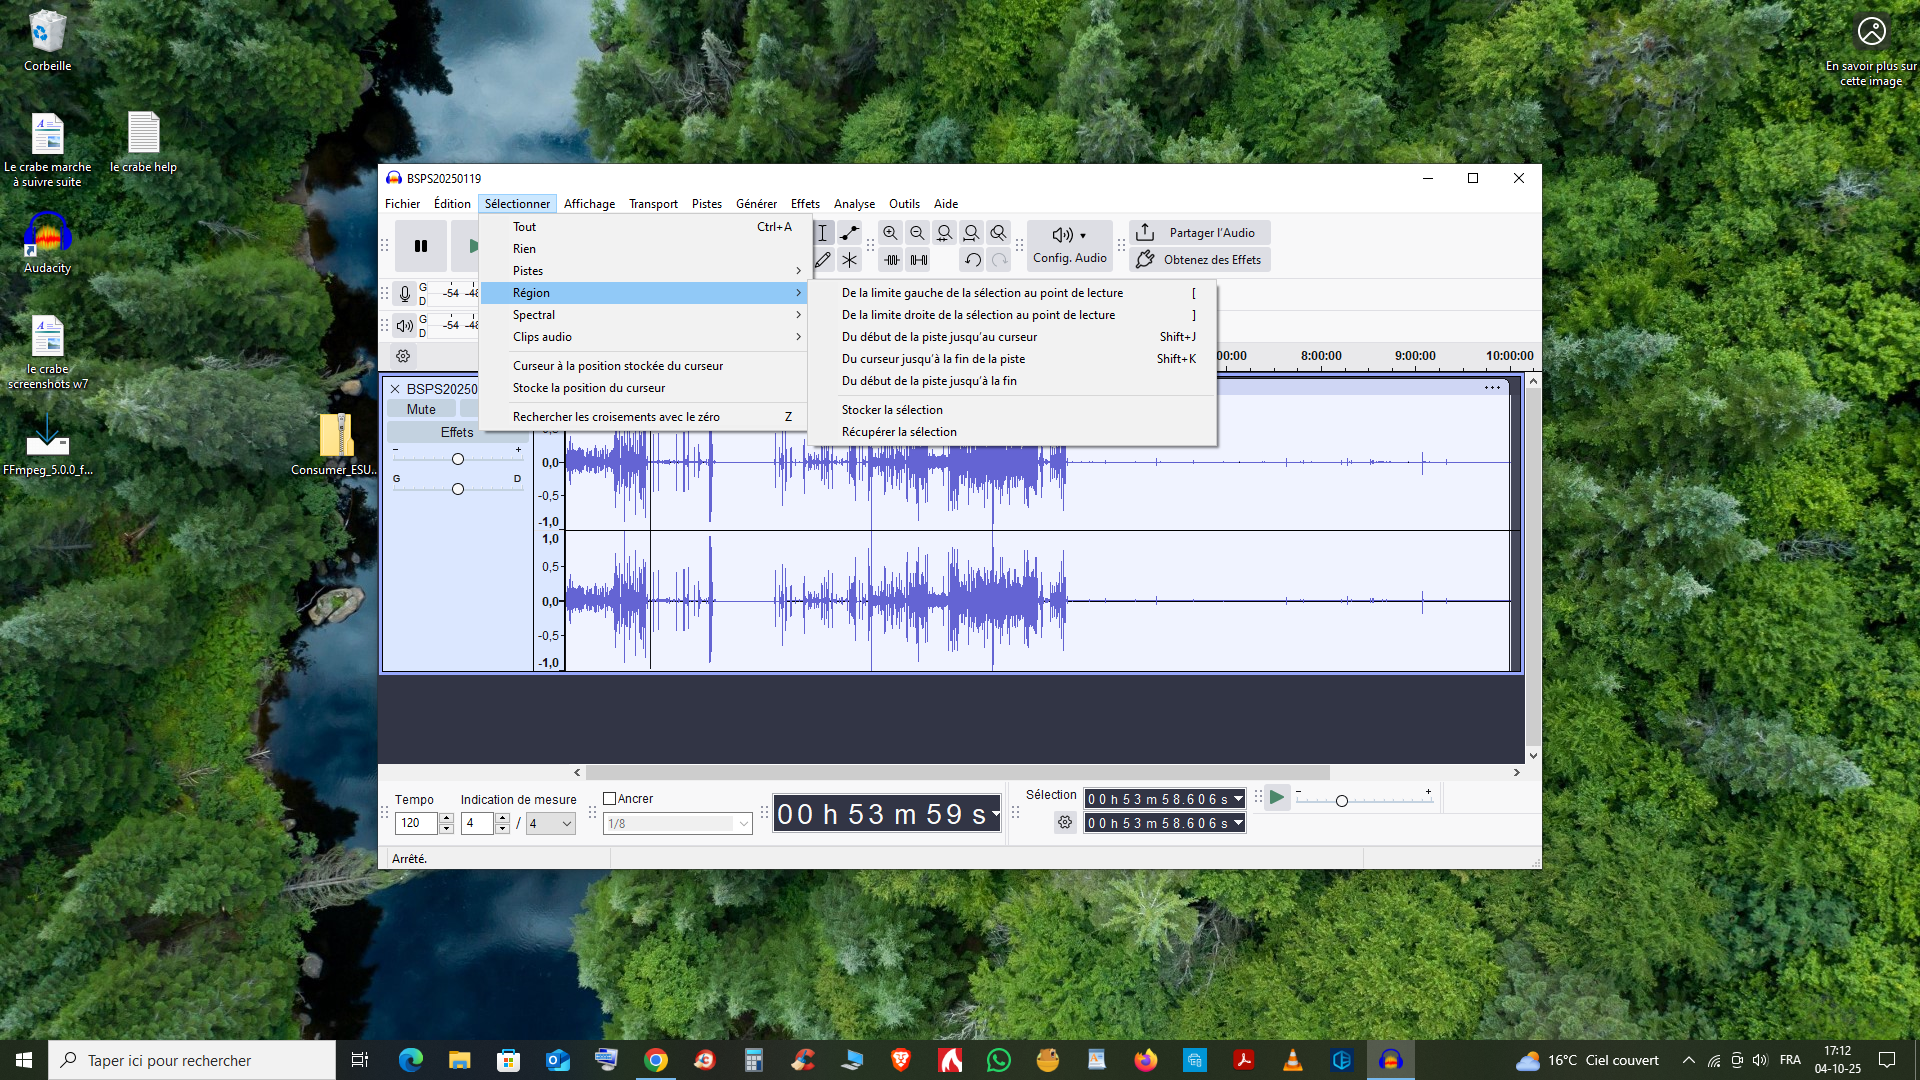
Task: Select the Draw pencil tool
Action: click(x=823, y=260)
